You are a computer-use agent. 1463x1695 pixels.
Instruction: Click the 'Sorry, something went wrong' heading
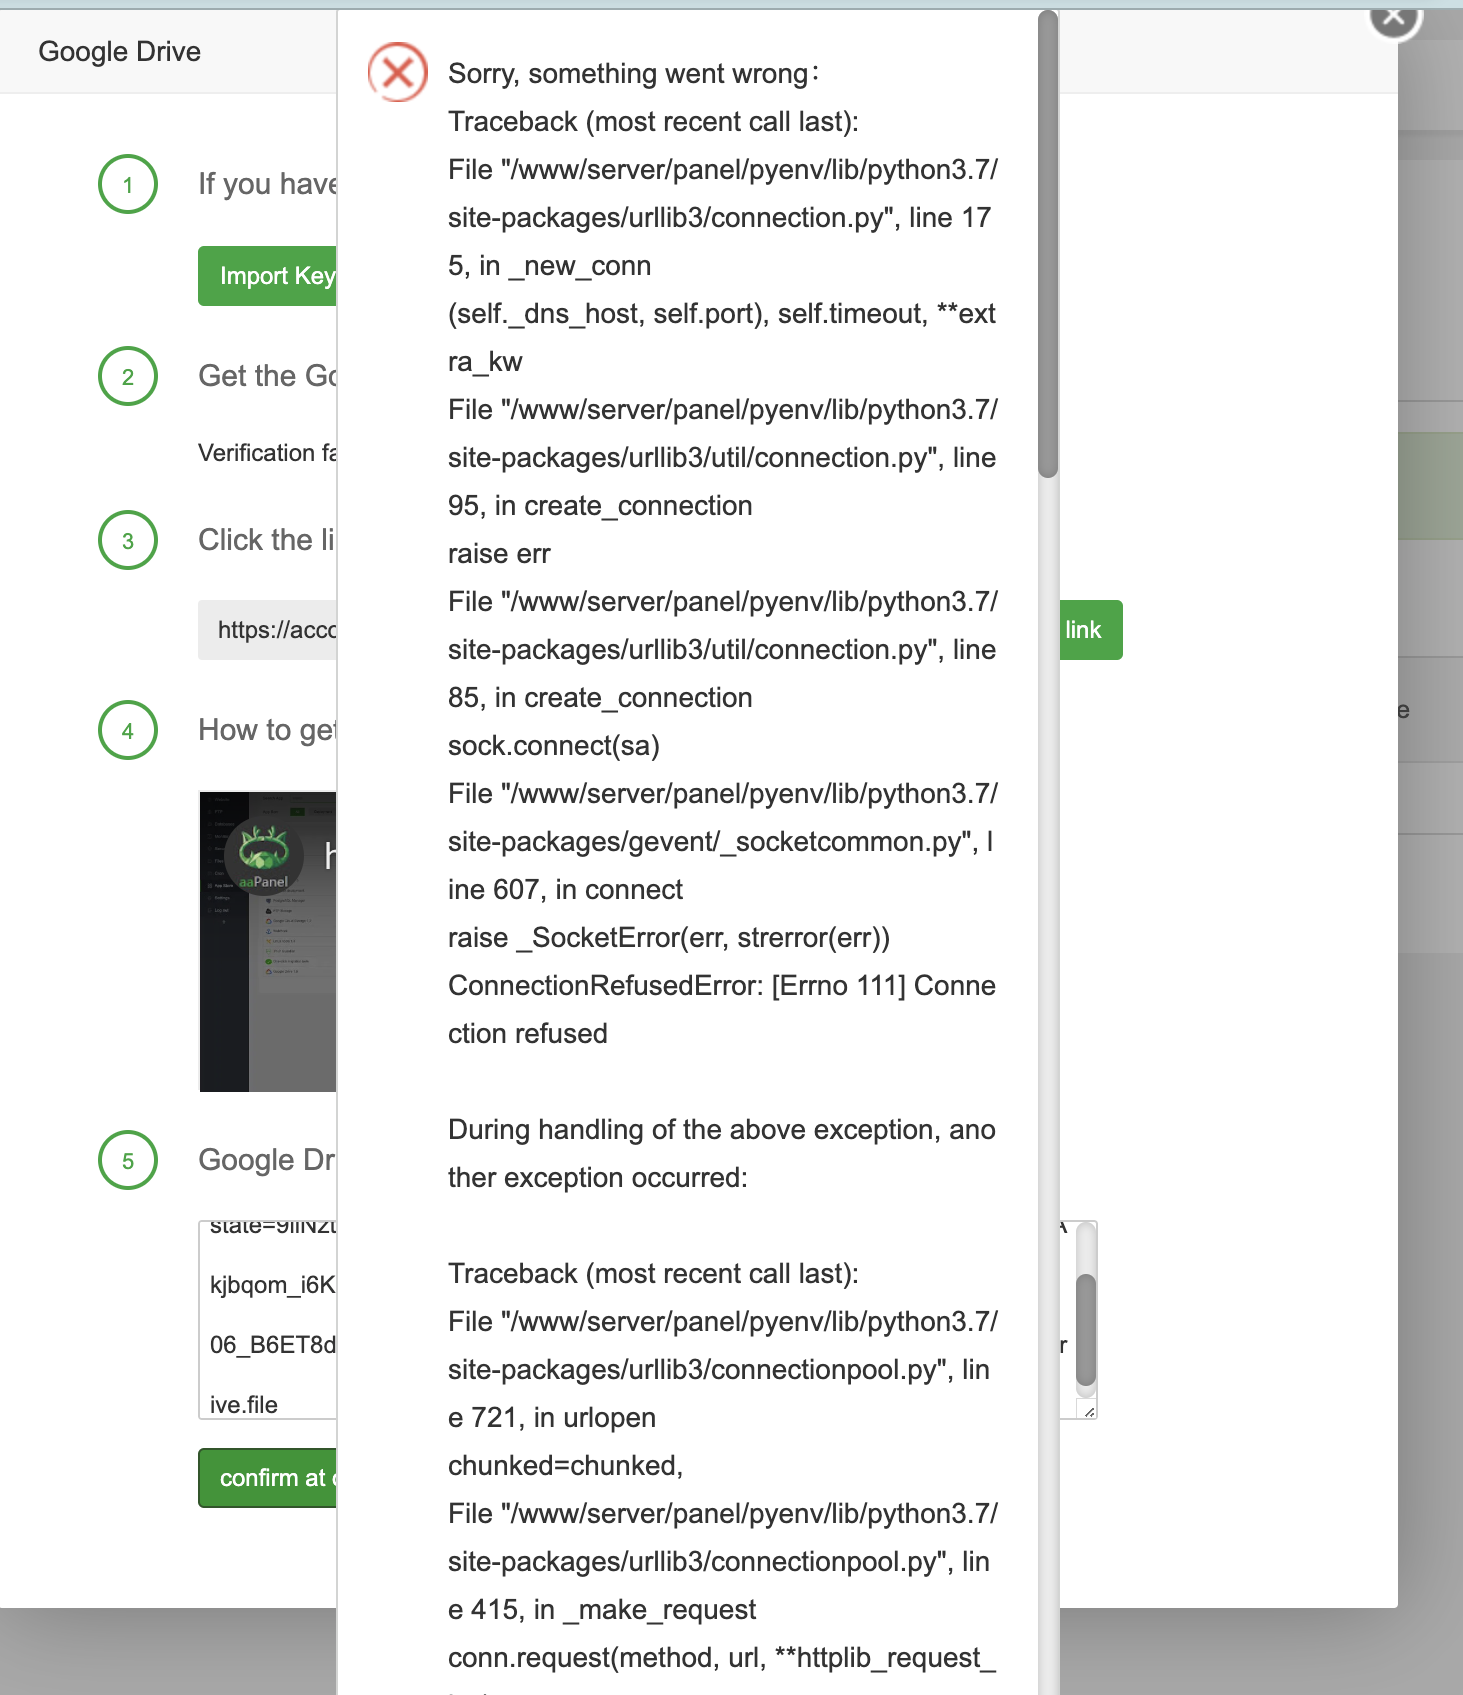pyautogui.click(x=633, y=74)
